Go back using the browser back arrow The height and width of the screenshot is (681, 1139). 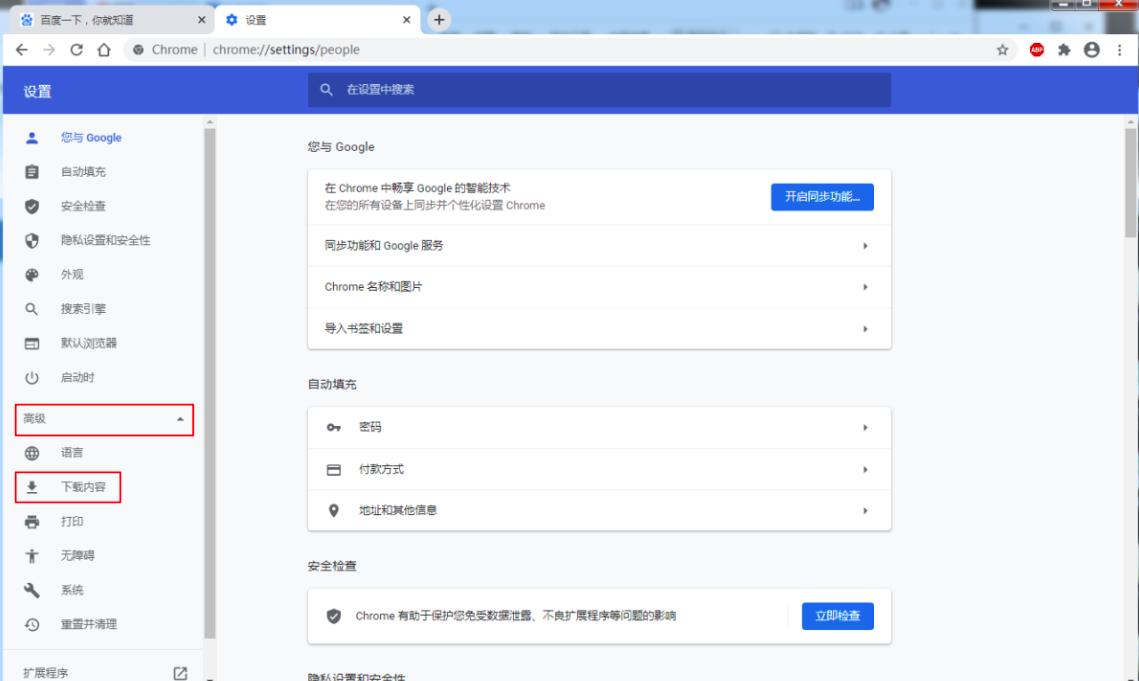pos(22,49)
